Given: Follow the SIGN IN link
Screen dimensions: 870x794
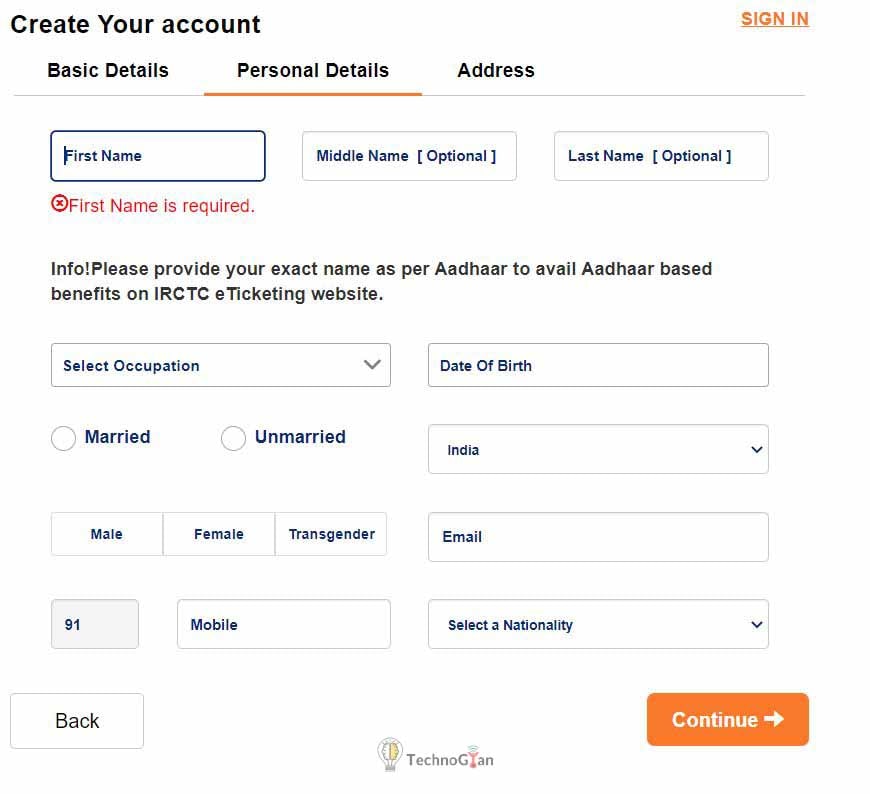Looking at the screenshot, I should pyautogui.click(x=774, y=19).
